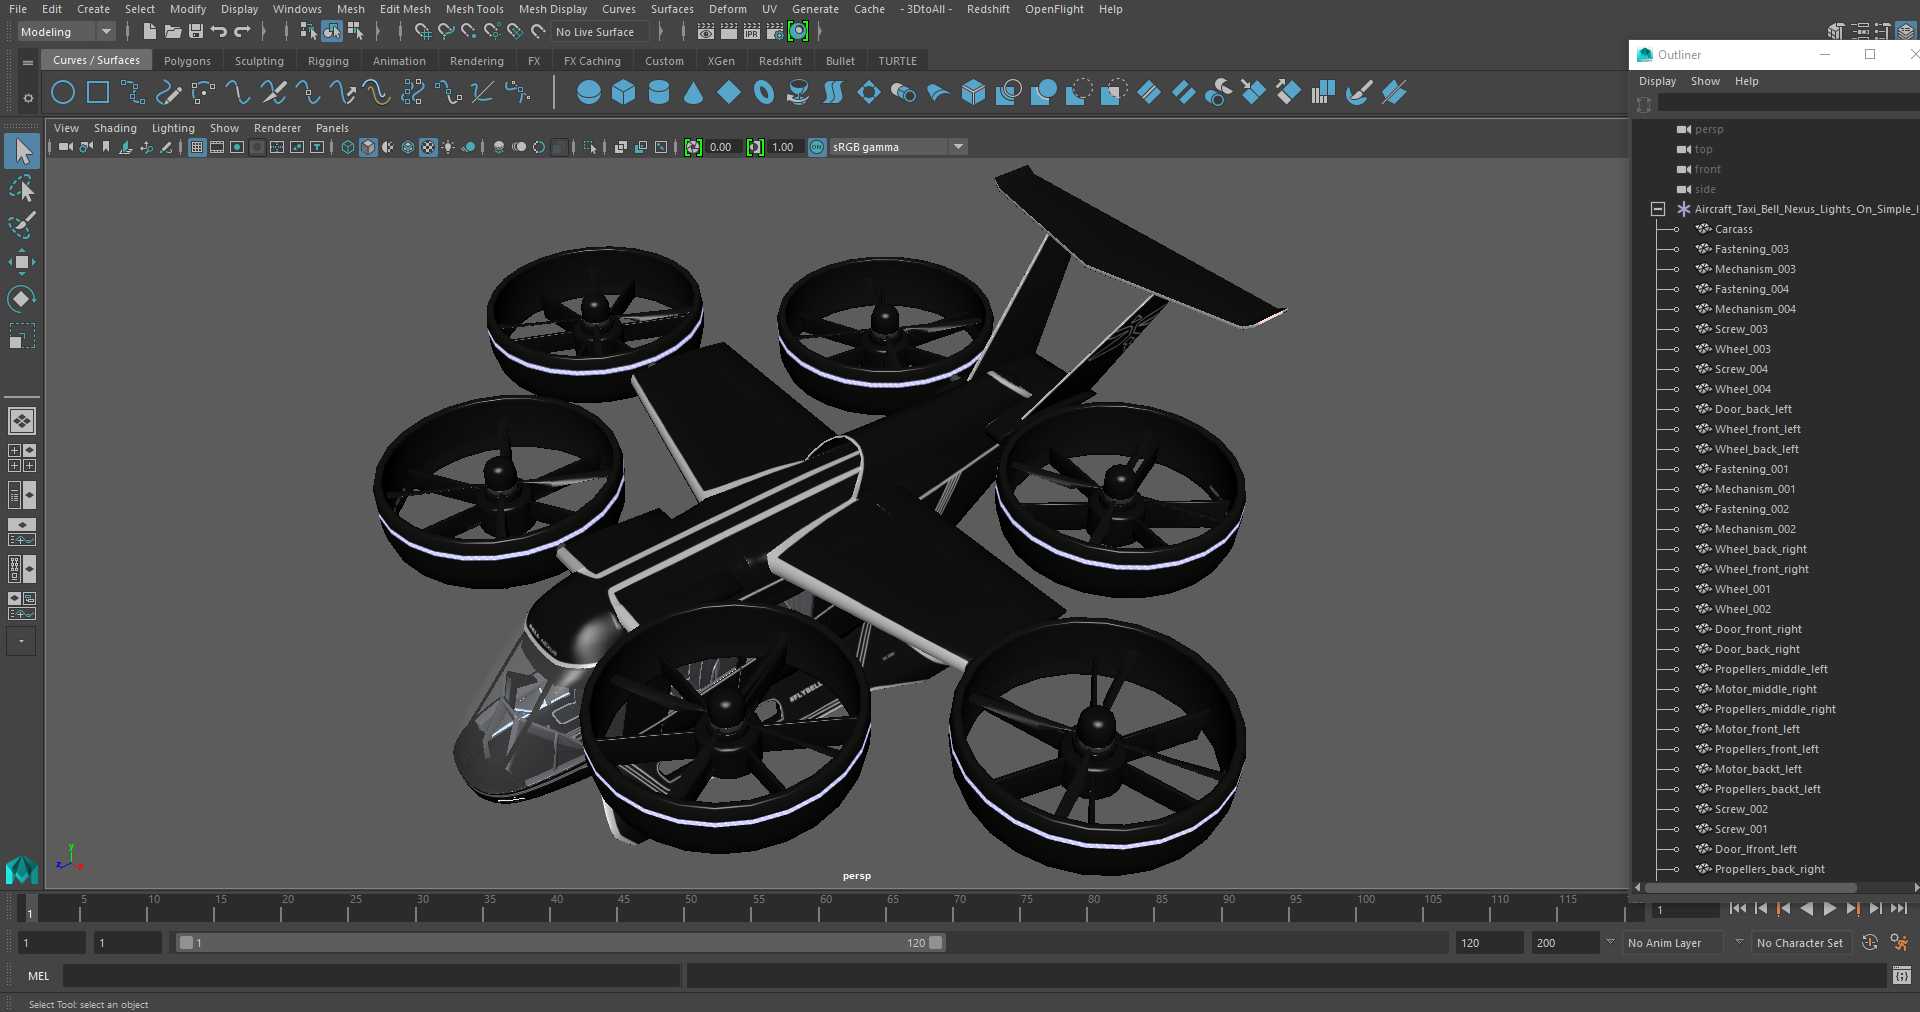The width and height of the screenshot is (1920, 1012).
Task: Toggle textured display in viewport
Action: tap(428, 147)
